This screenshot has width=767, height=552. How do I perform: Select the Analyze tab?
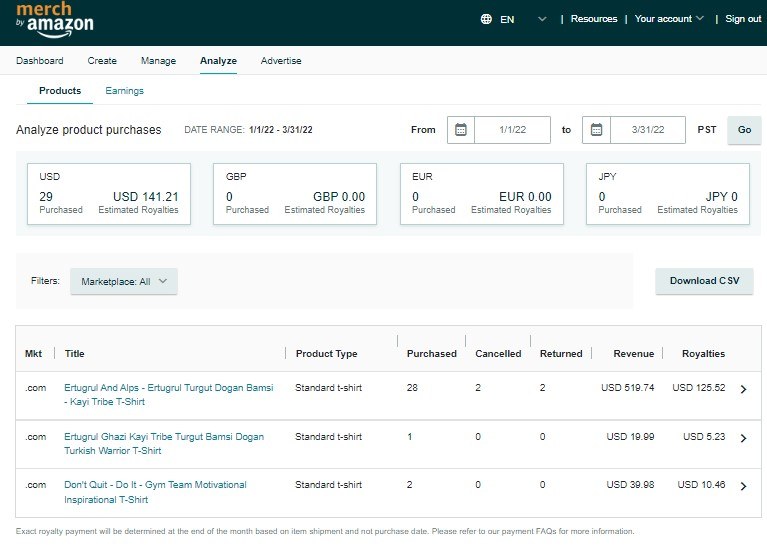(x=218, y=61)
